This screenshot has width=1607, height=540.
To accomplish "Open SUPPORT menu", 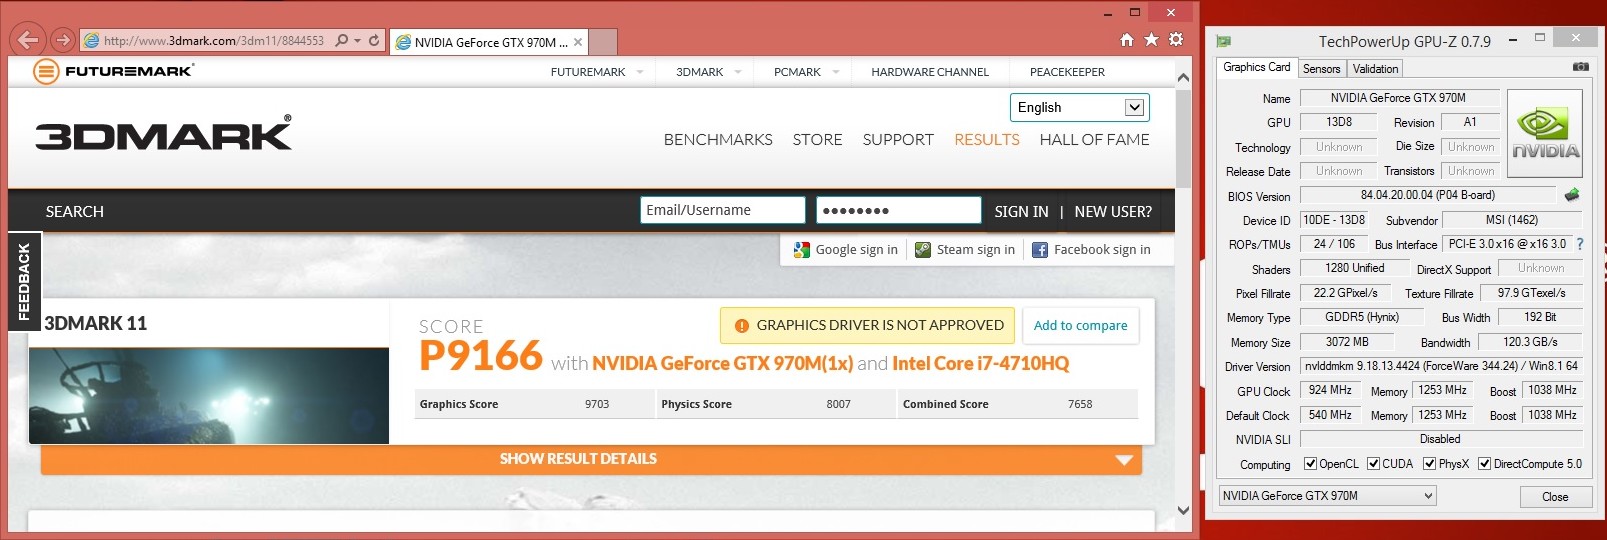I will coord(898,140).
